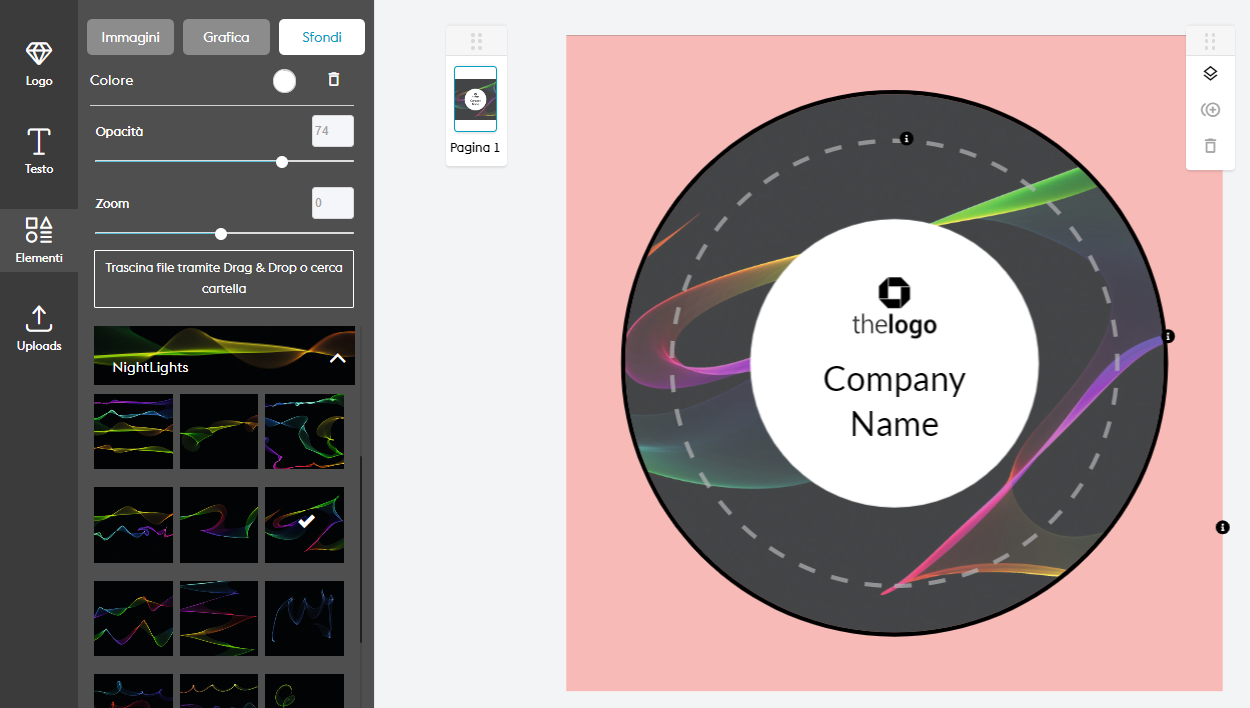The width and height of the screenshot is (1250, 708).
Task: Select the Elementi sidebar section
Action: pos(39,240)
